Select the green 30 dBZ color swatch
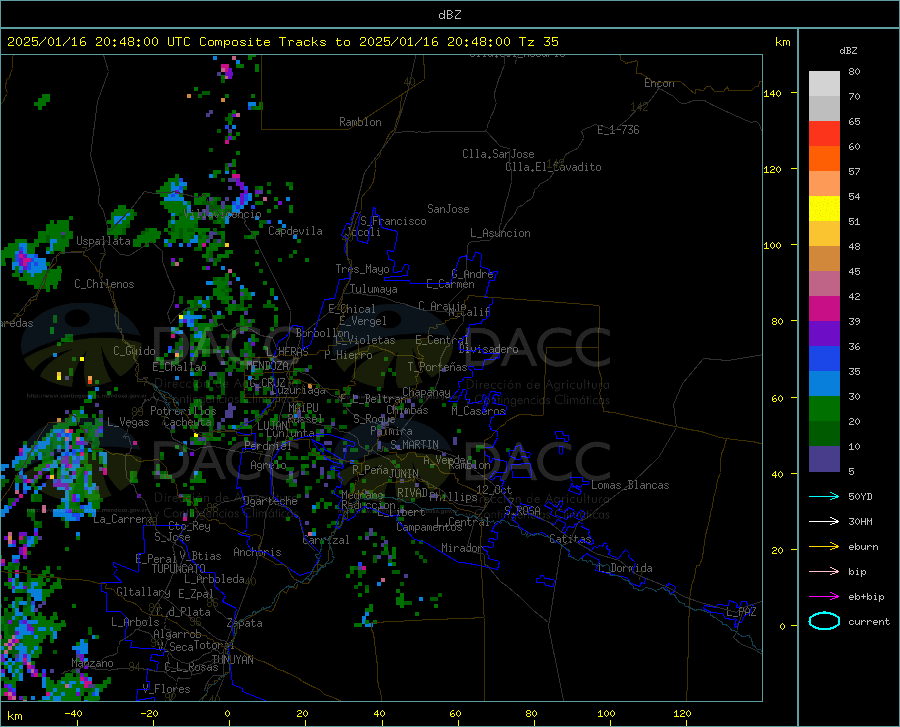 point(824,409)
